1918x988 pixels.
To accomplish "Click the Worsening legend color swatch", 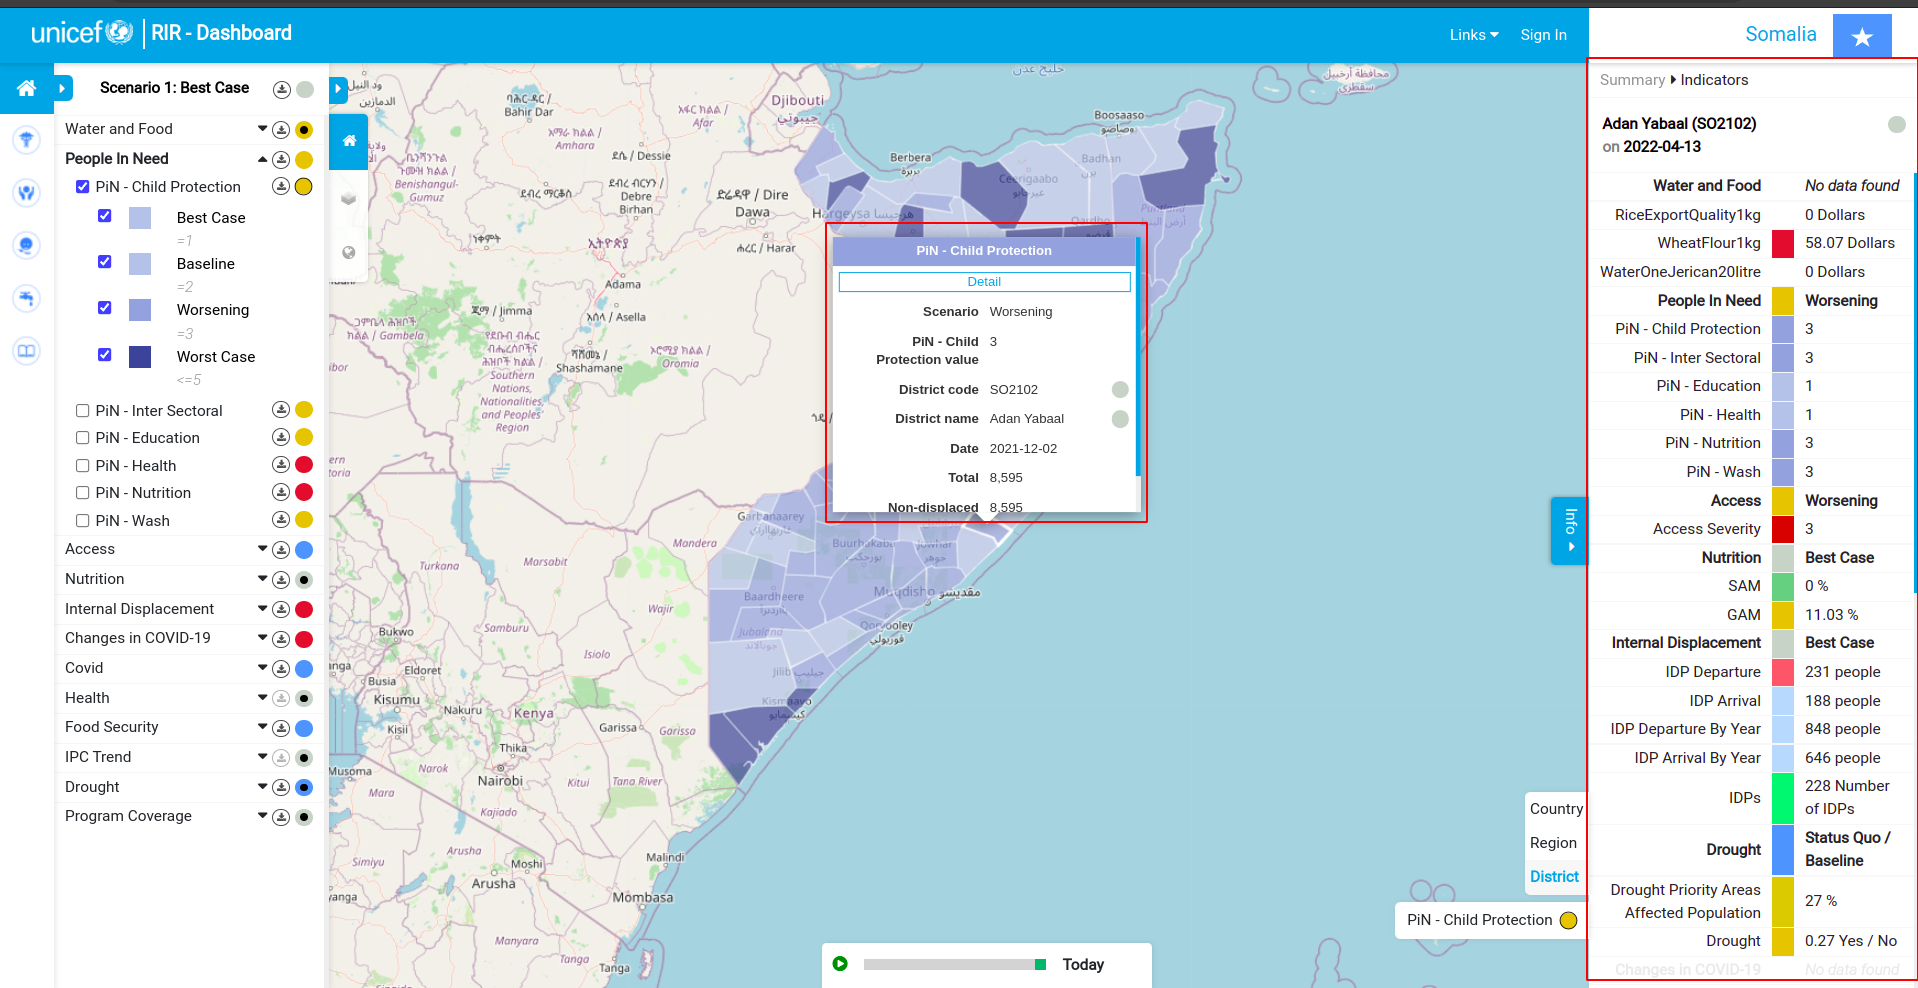I will coord(140,310).
